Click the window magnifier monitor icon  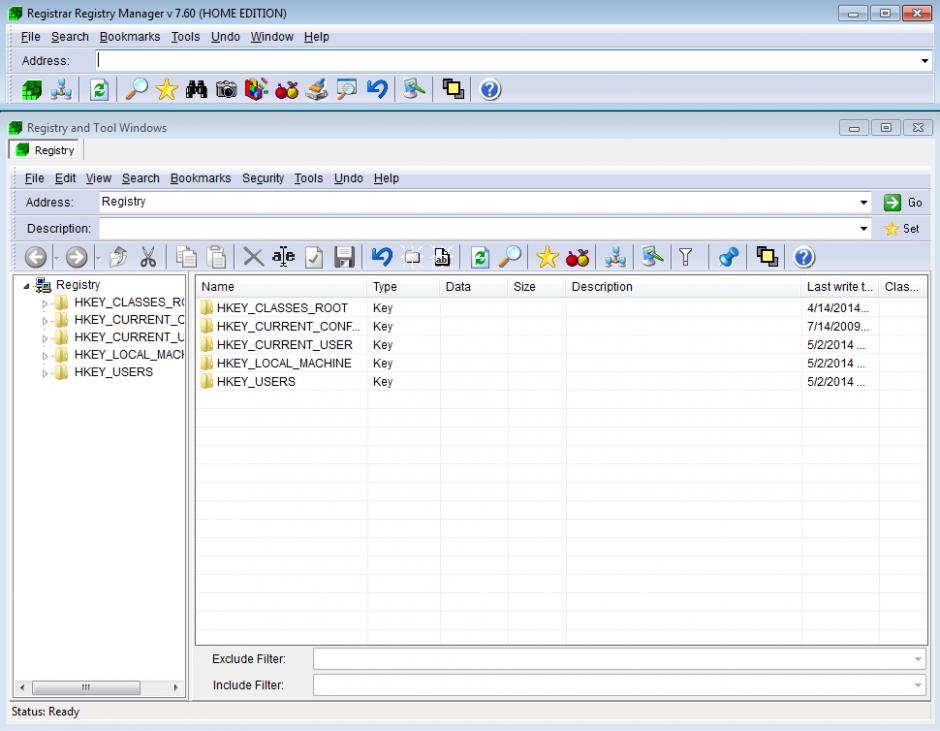(347, 90)
